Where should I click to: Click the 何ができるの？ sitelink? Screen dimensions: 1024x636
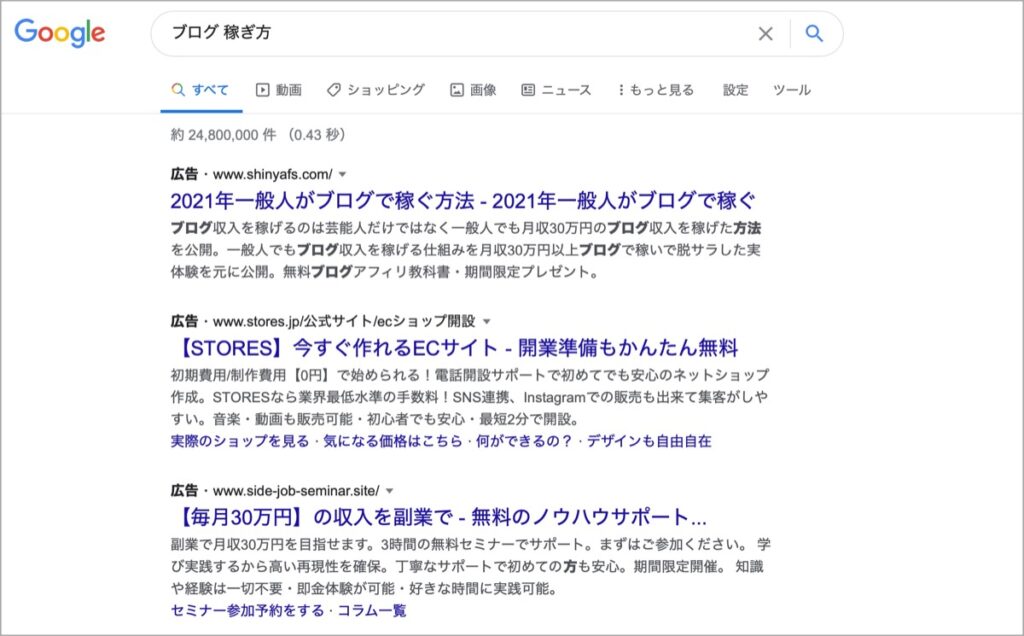[x=524, y=441]
